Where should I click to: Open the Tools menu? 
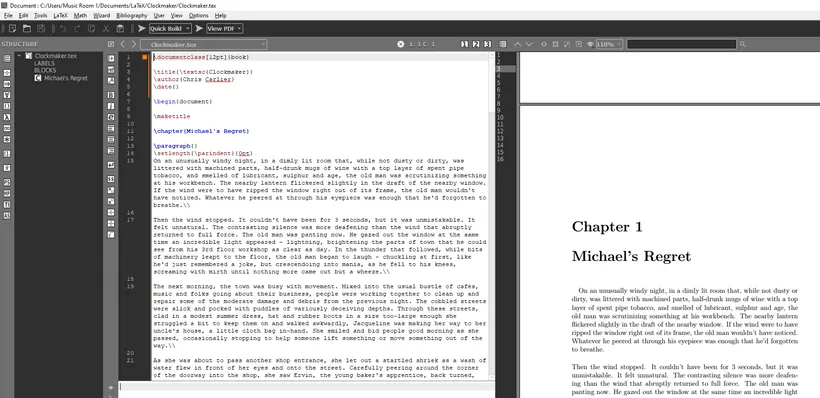point(40,16)
